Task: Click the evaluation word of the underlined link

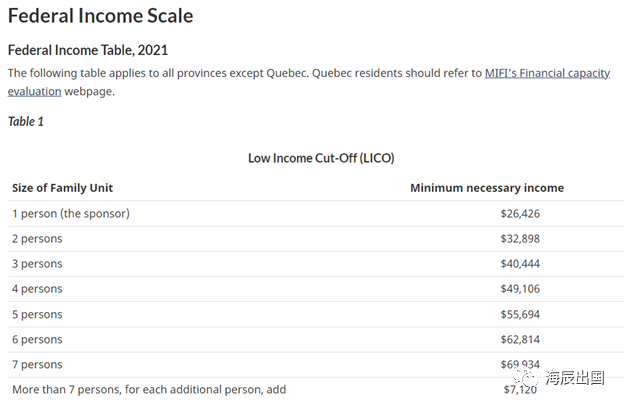Action: click(35, 92)
